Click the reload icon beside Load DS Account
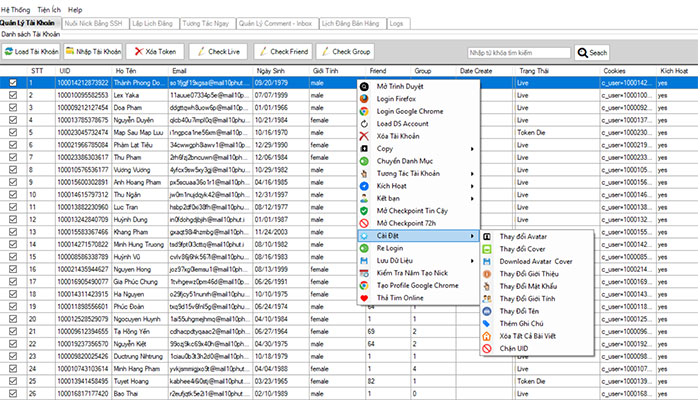Image resolution: width=700 pixels, height=400 pixels. coord(364,124)
